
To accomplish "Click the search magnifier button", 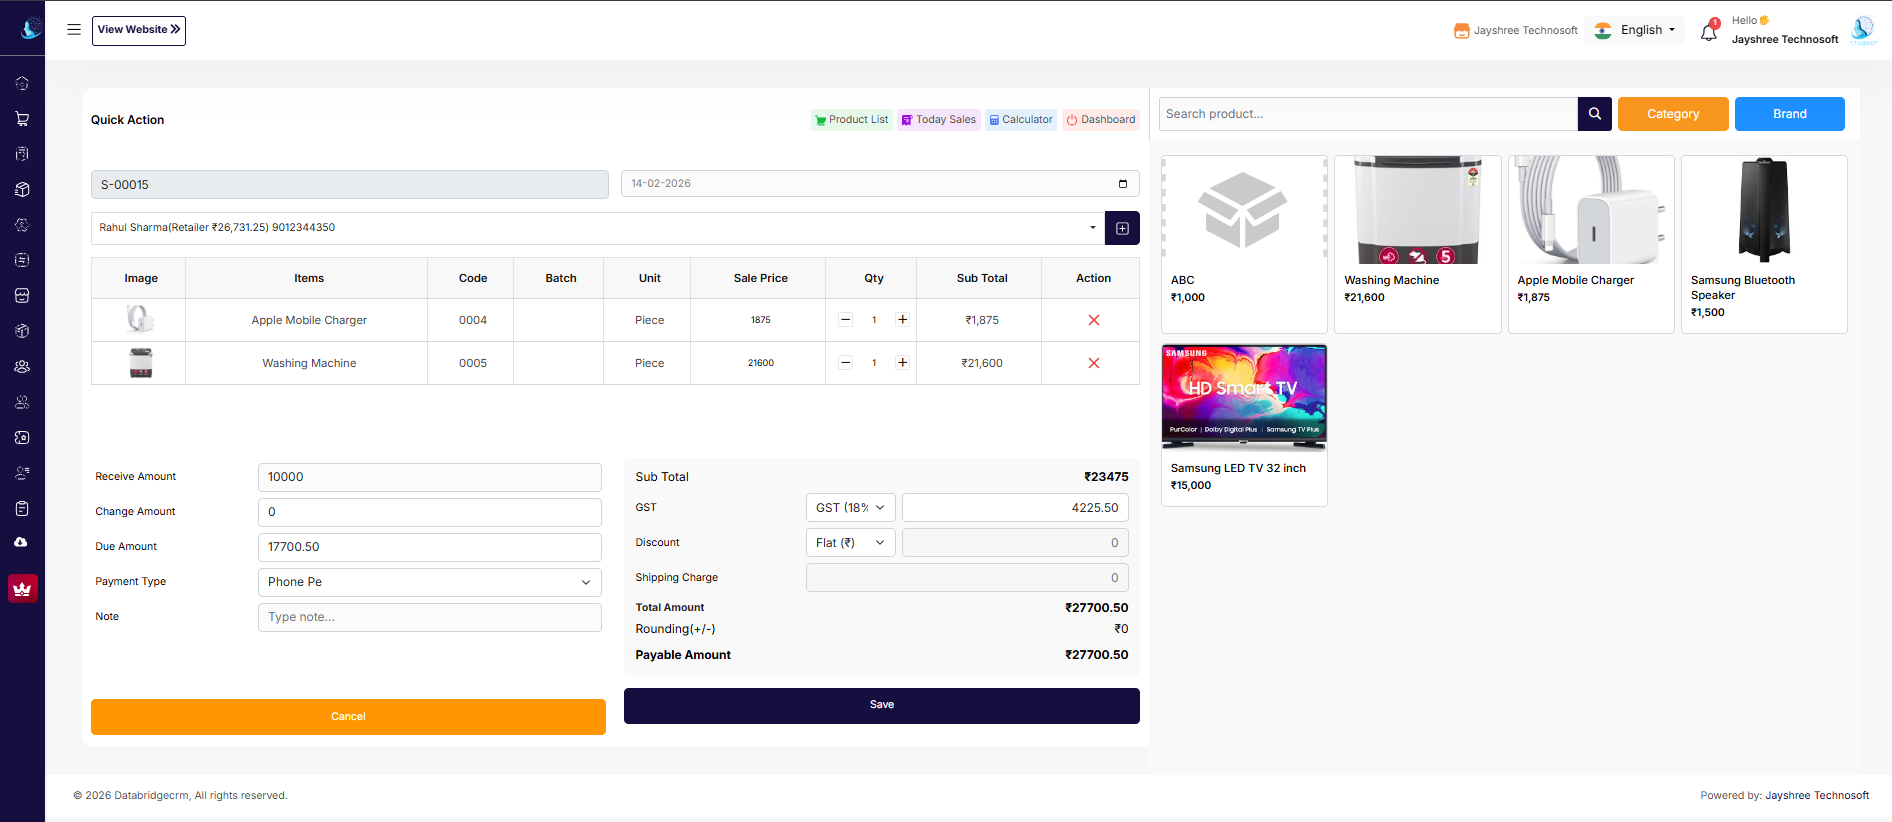I will [1595, 114].
